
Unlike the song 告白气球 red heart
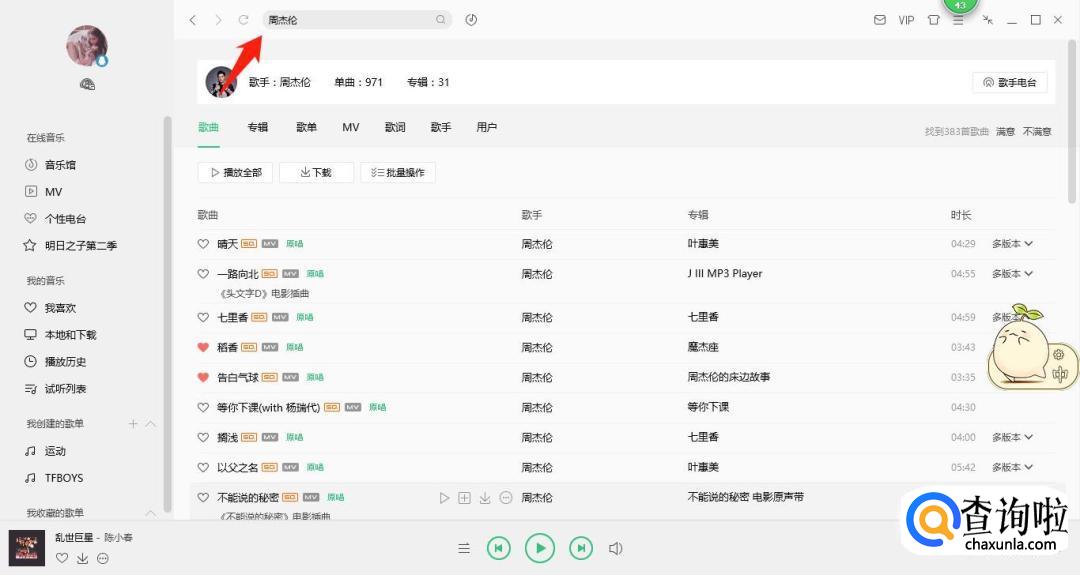(x=203, y=377)
